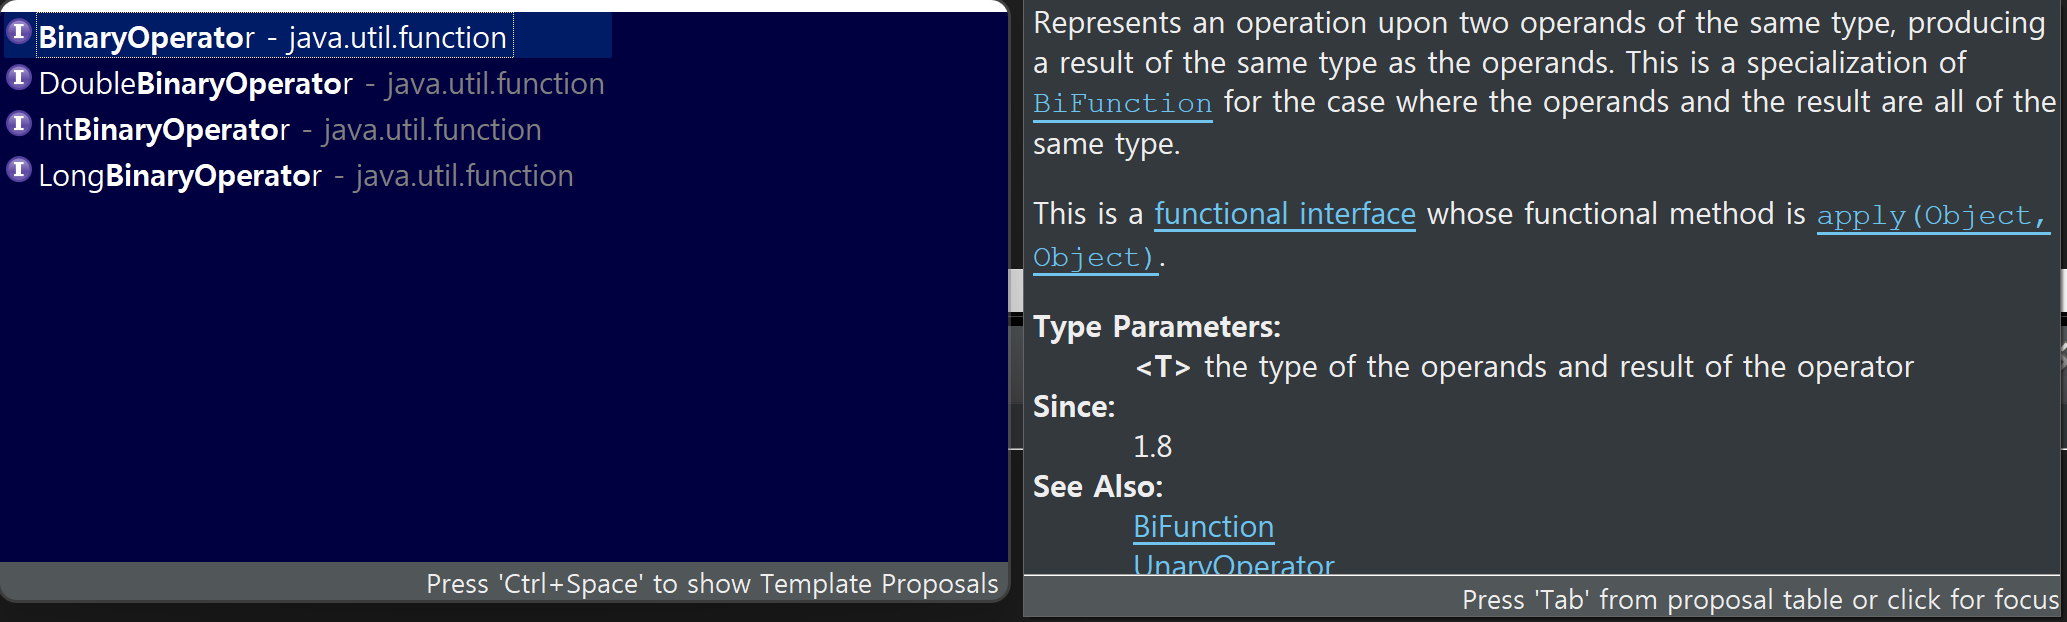Click the empty area of the proposal list

point(504,380)
